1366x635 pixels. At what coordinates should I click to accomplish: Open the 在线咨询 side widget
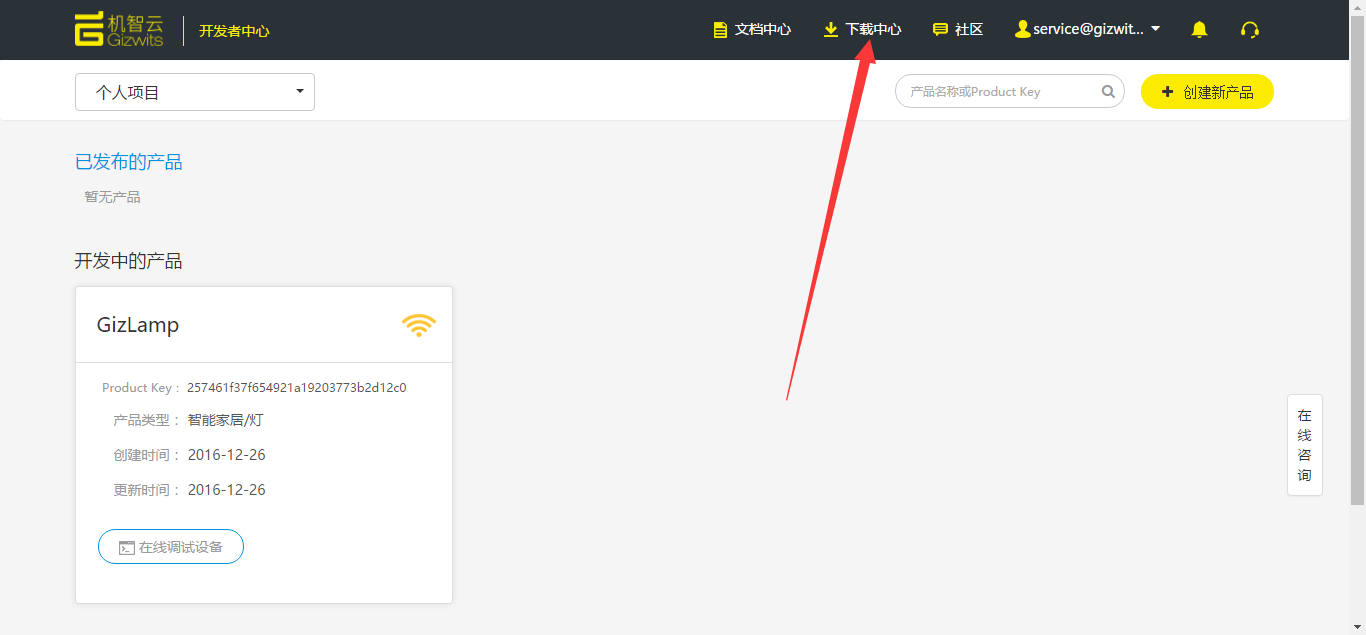point(1304,445)
